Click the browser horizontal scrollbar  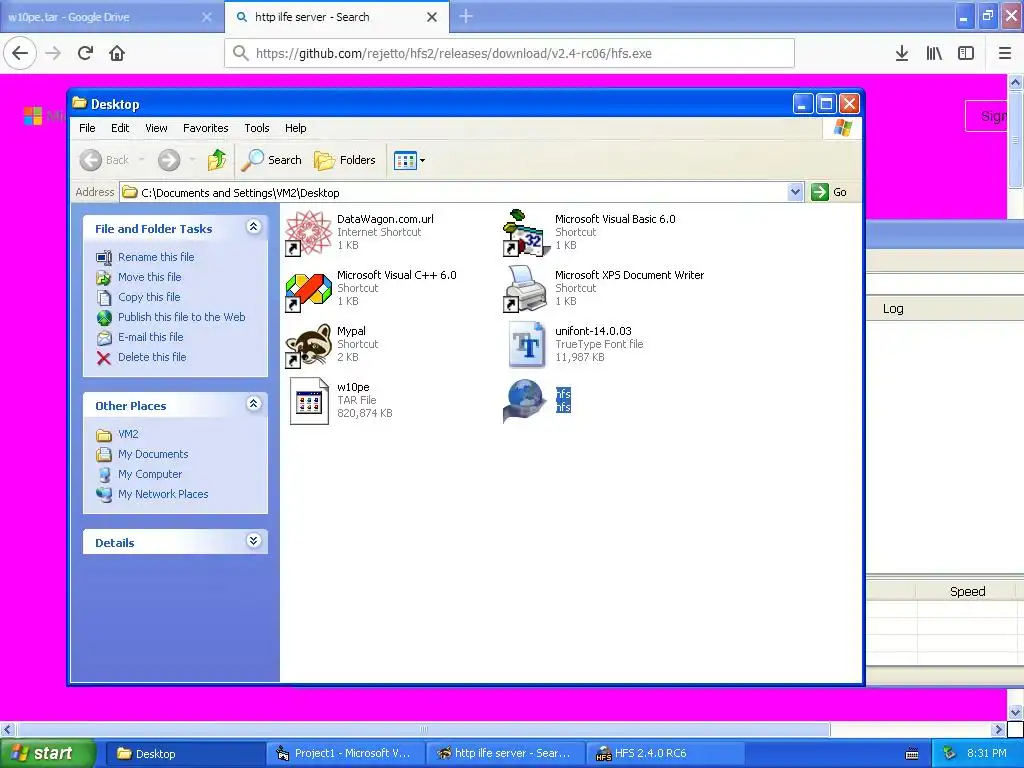tap(423, 729)
